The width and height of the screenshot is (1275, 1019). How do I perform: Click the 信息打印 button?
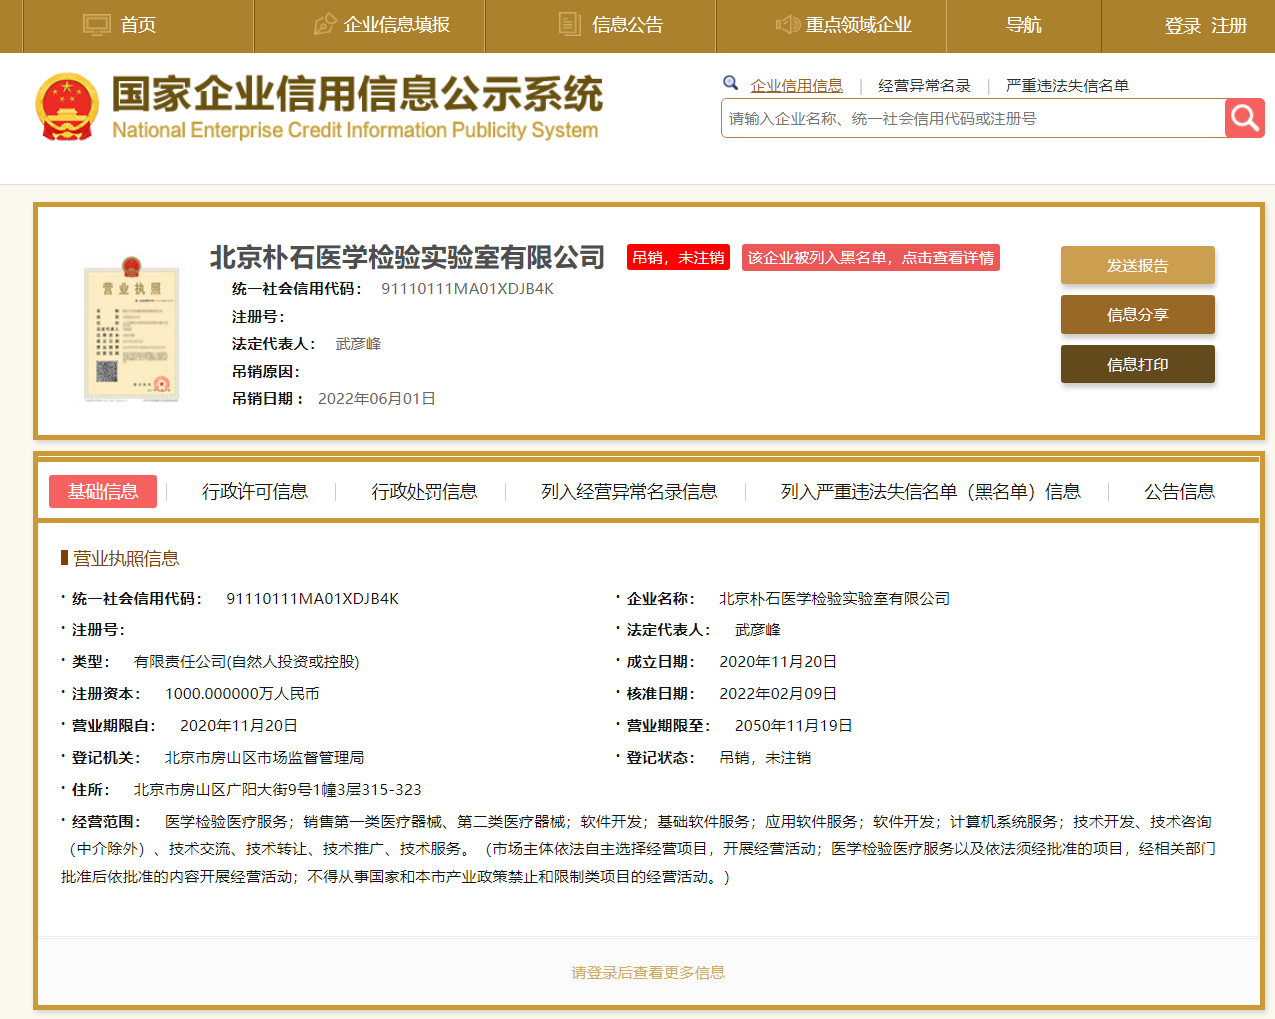pos(1137,364)
